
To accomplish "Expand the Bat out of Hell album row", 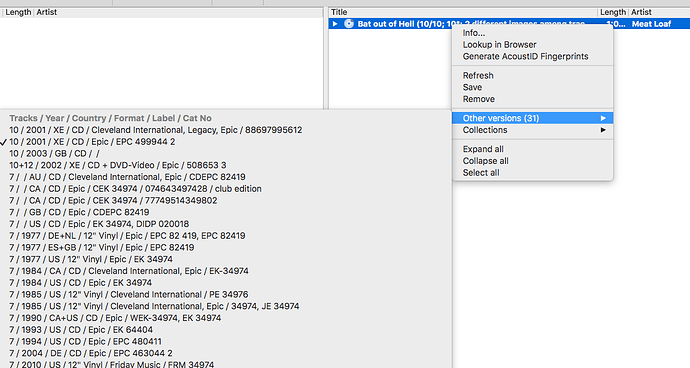I will pyautogui.click(x=335, y=24).
